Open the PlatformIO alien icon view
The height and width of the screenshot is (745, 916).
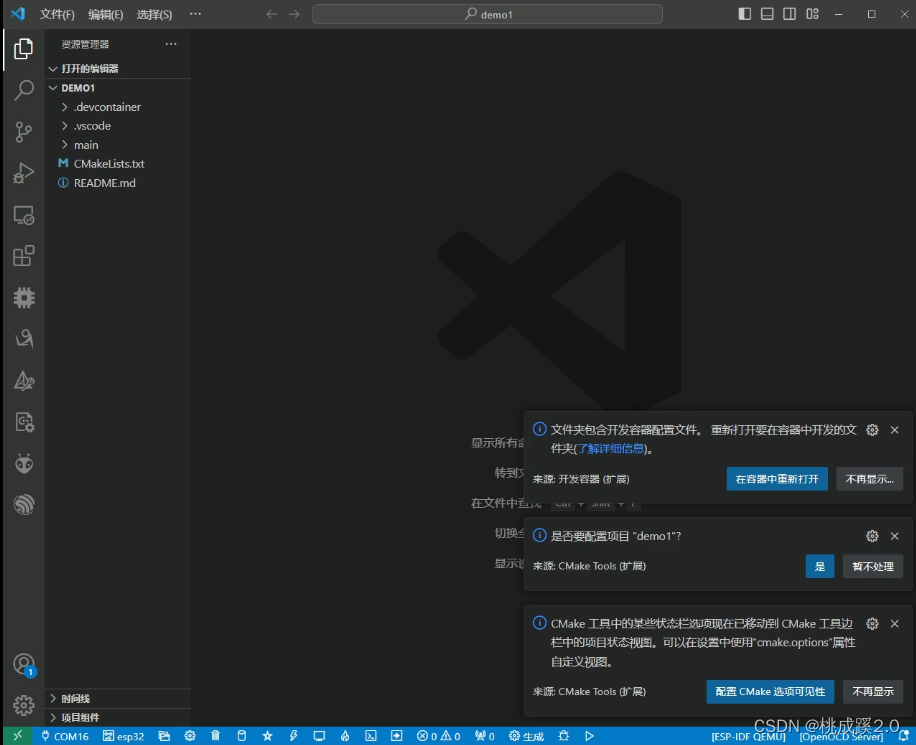click(x=23, y=463)
